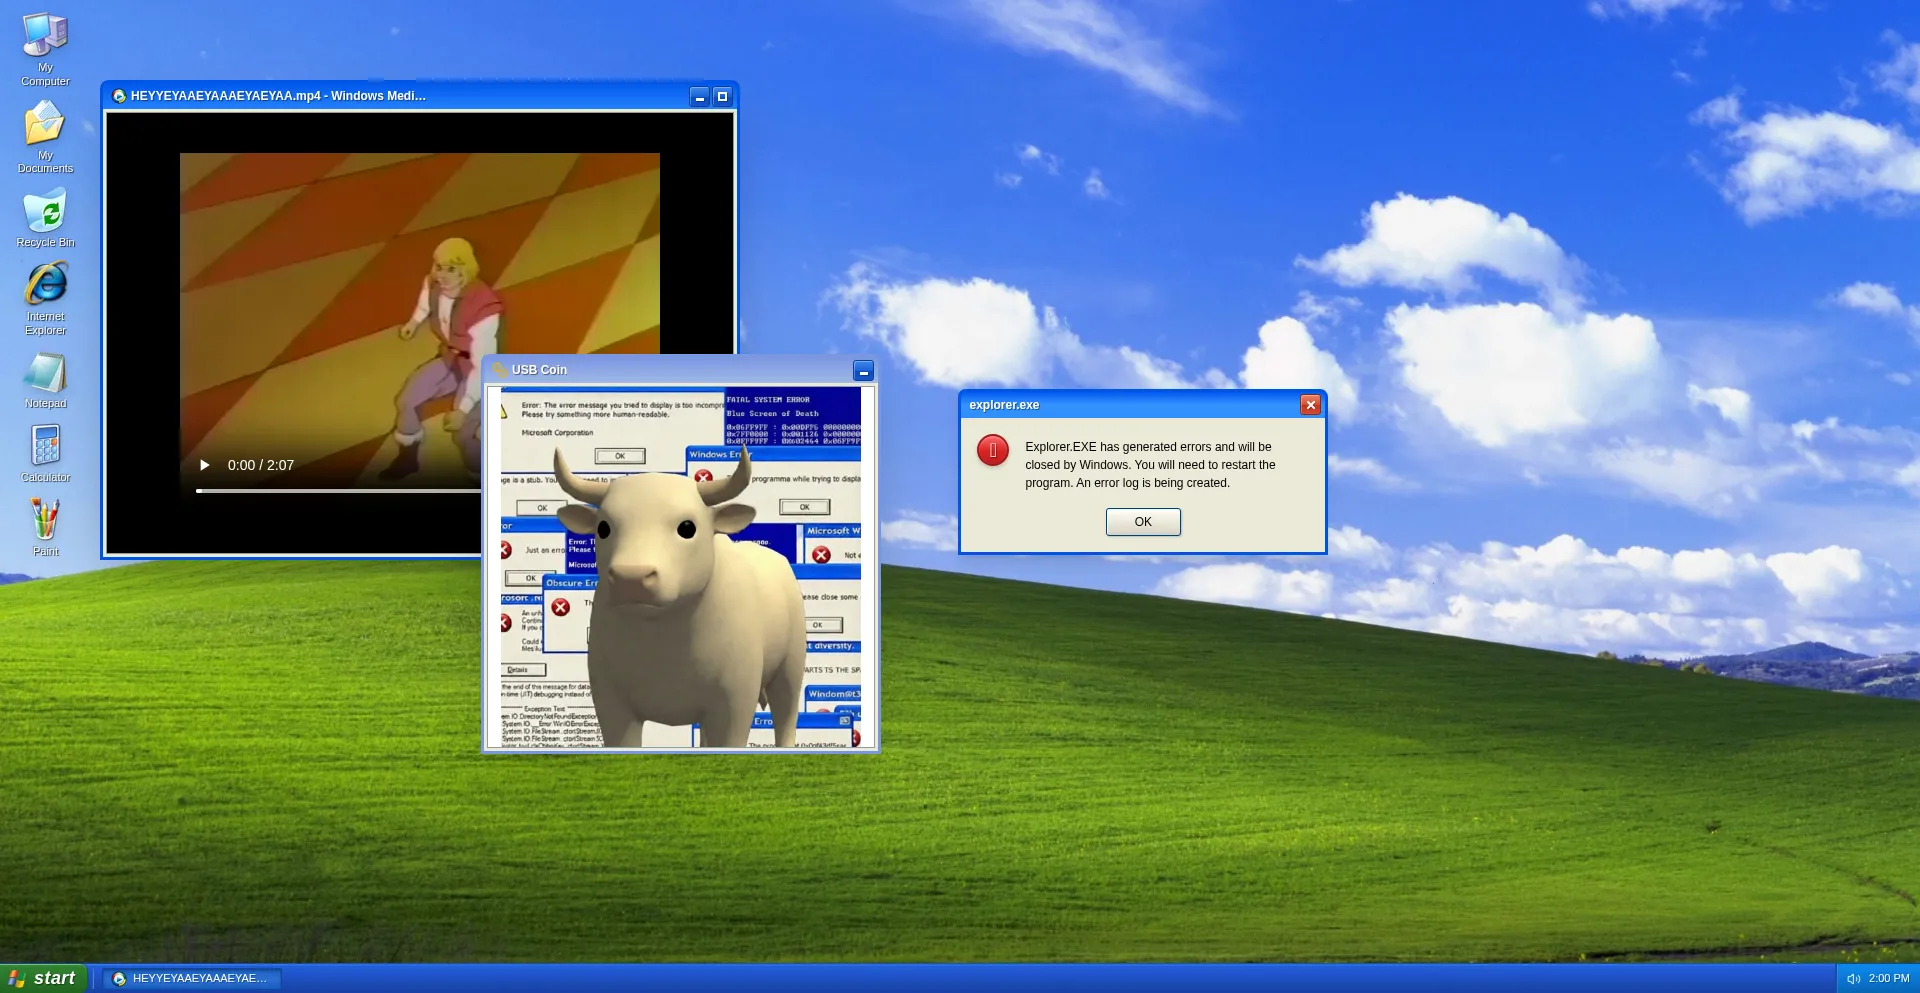Click the 2:00 PM taskbar clock
The width and height of the screenshot is (1920, 993).
(1889, 978)
